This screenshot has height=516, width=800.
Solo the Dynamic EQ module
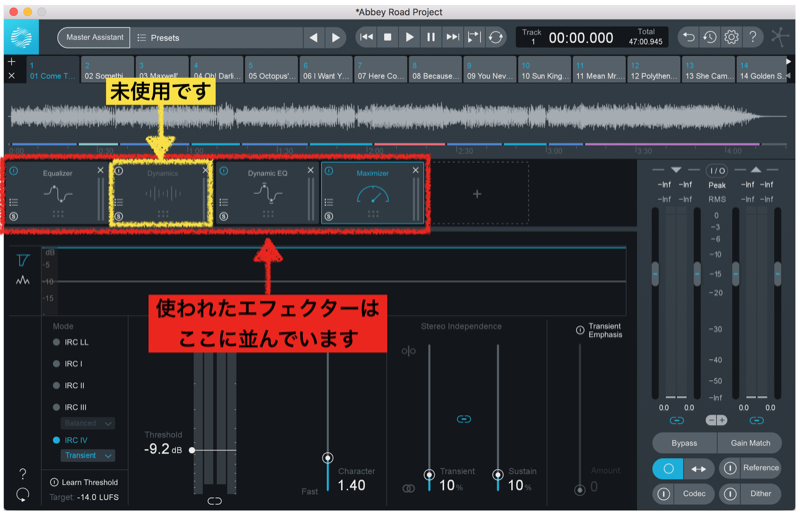point(224,216)
